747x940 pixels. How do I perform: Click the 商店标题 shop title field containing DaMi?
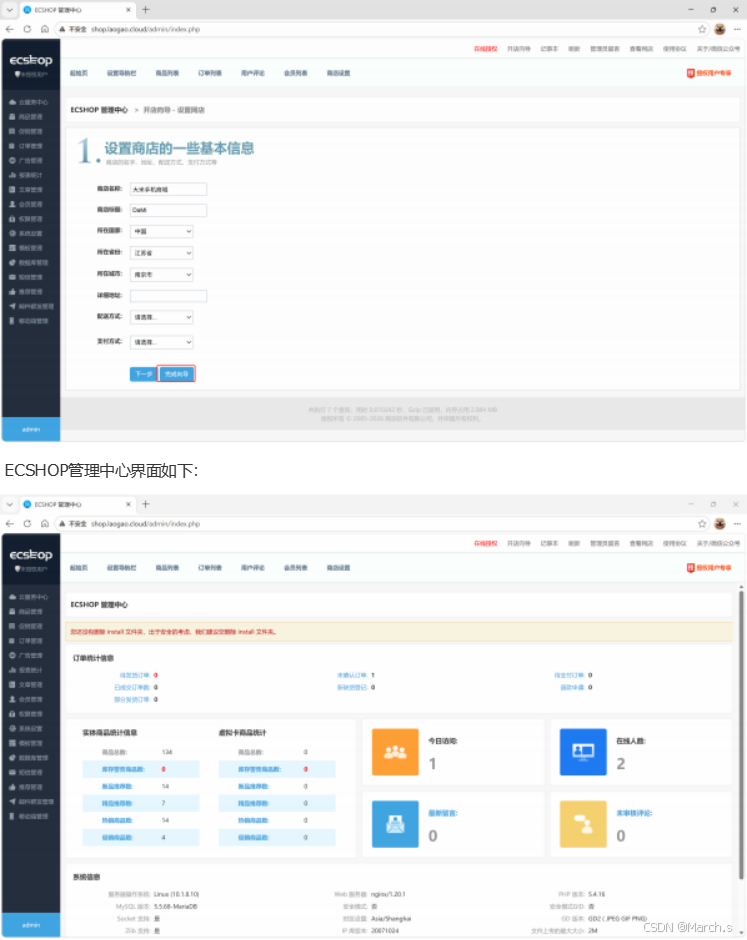(168, 210)
